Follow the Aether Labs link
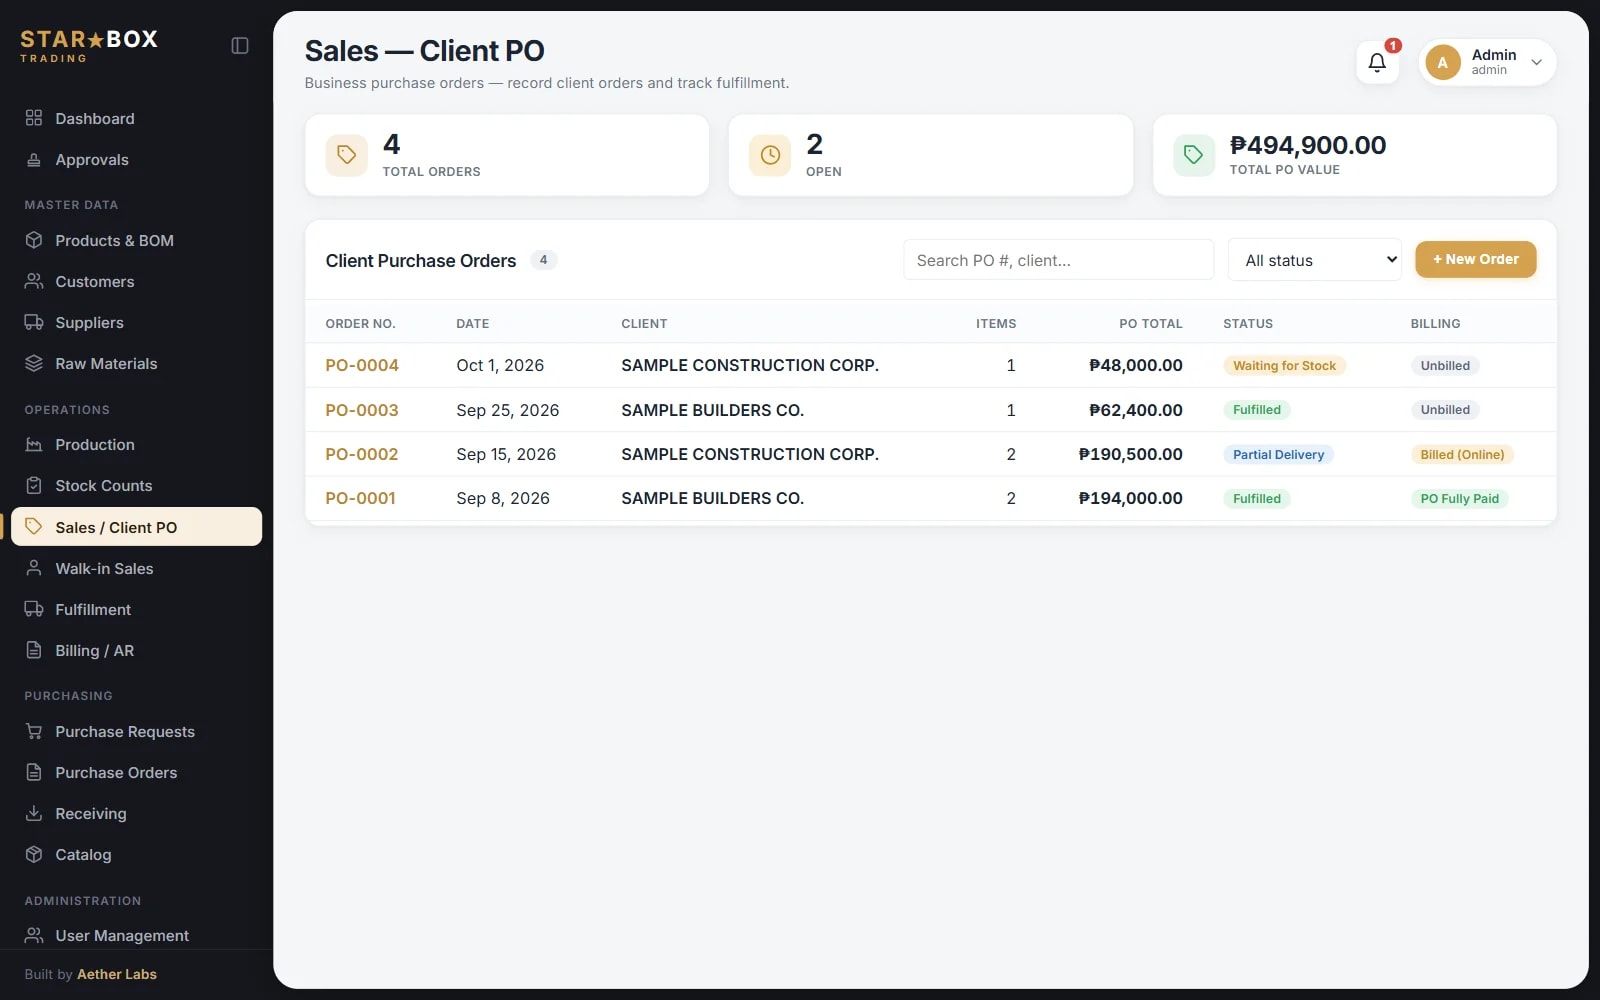 [117, 974]
